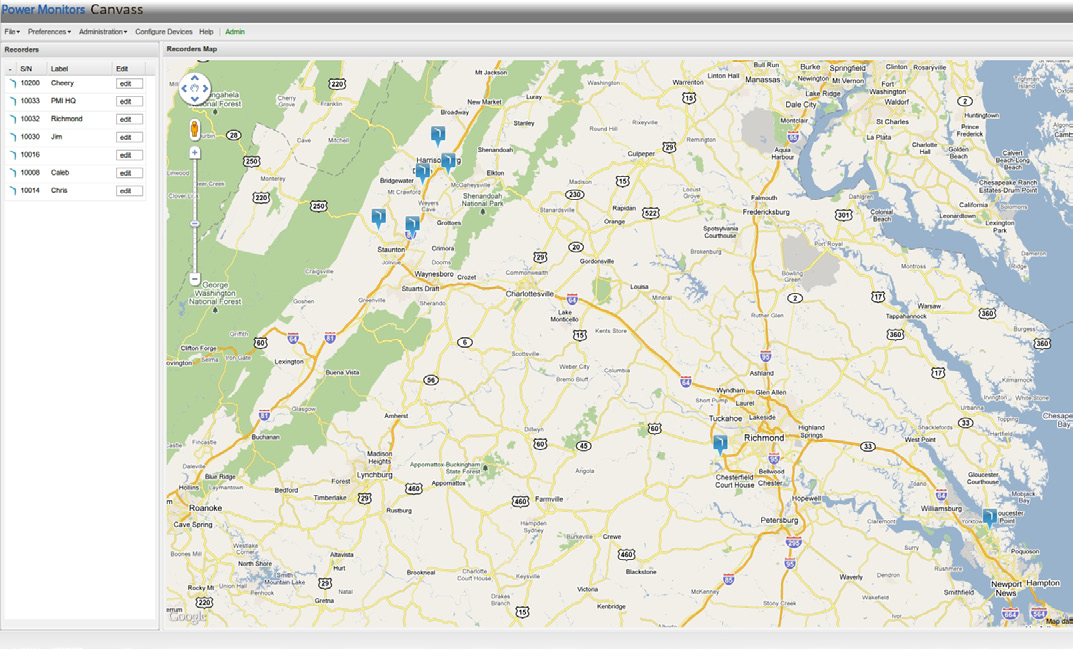The image size is (1073, 649).
Task: Click the hand icon centering the map control
Action: coord(195,88)
